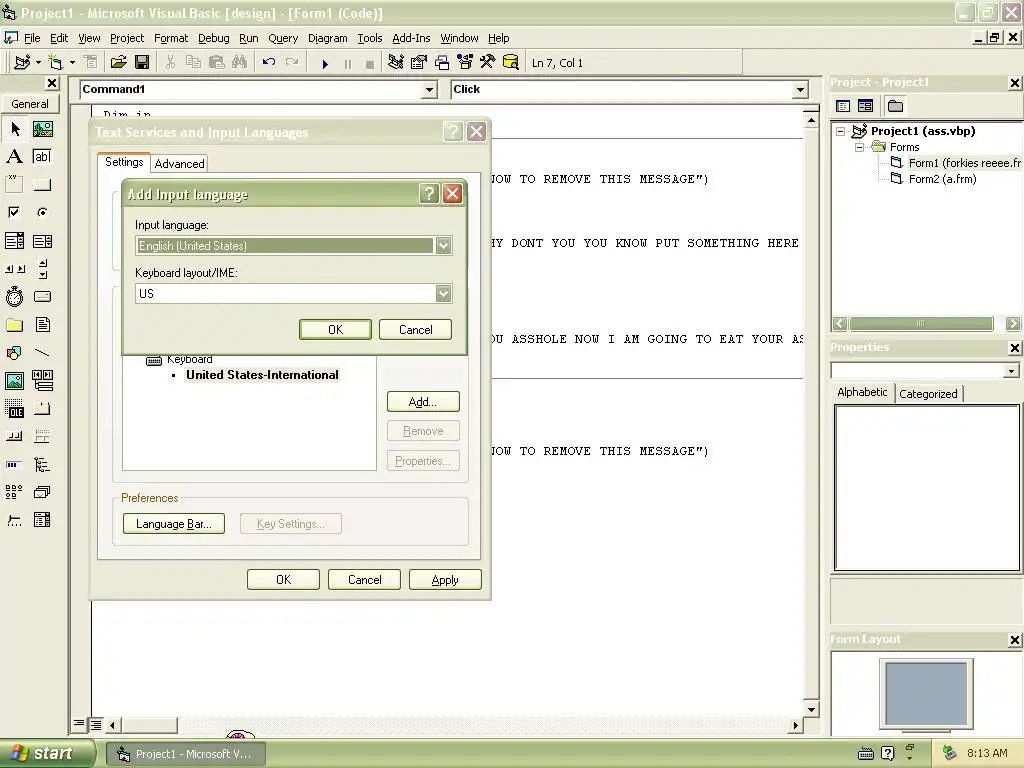Screen dimensions: 1024x768
Task: Select the Shape control in the toolbox
Action: click(x=14, y=353)
